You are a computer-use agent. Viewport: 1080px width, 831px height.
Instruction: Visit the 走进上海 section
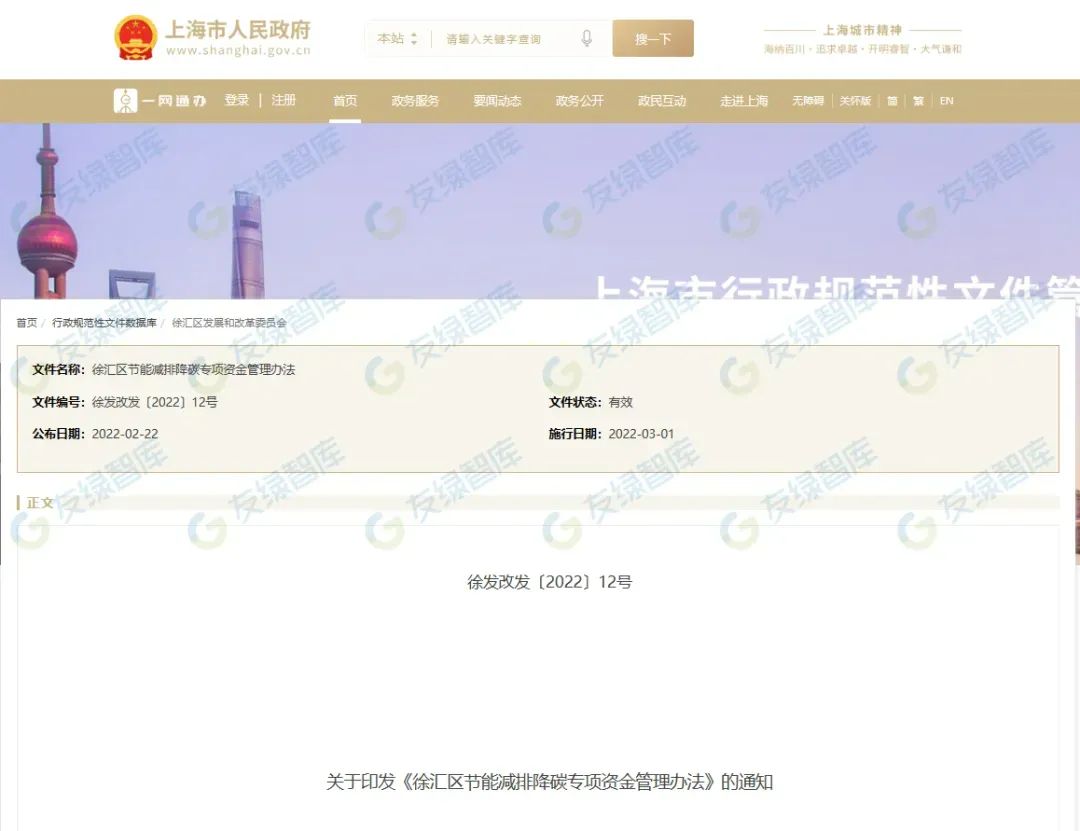pos(744,101)
